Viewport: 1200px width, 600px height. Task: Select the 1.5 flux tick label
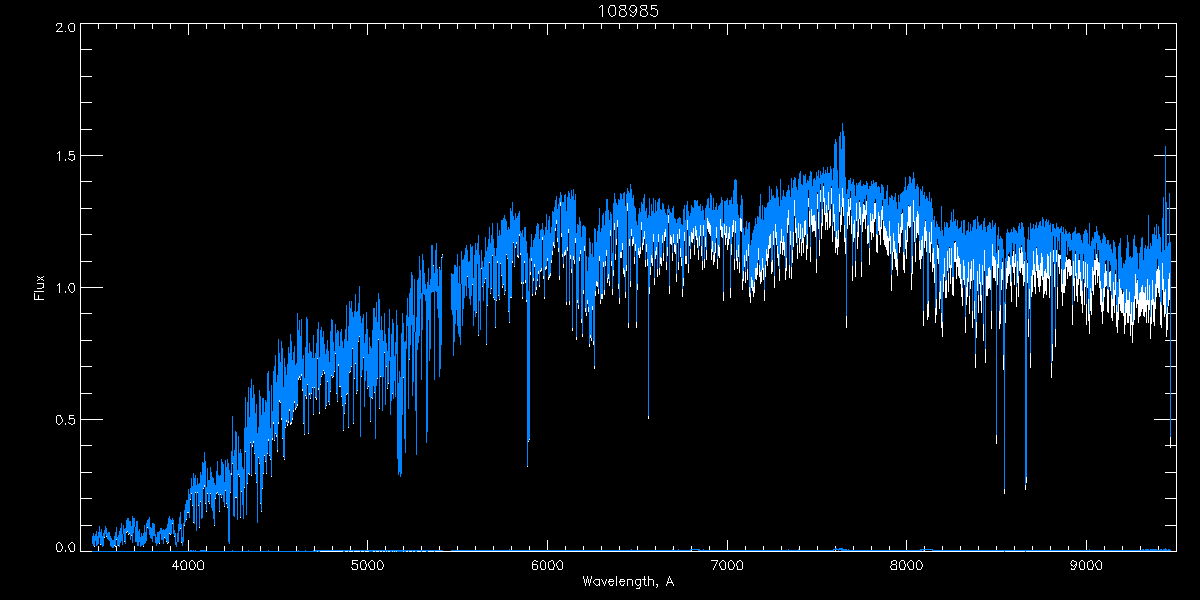65,157
